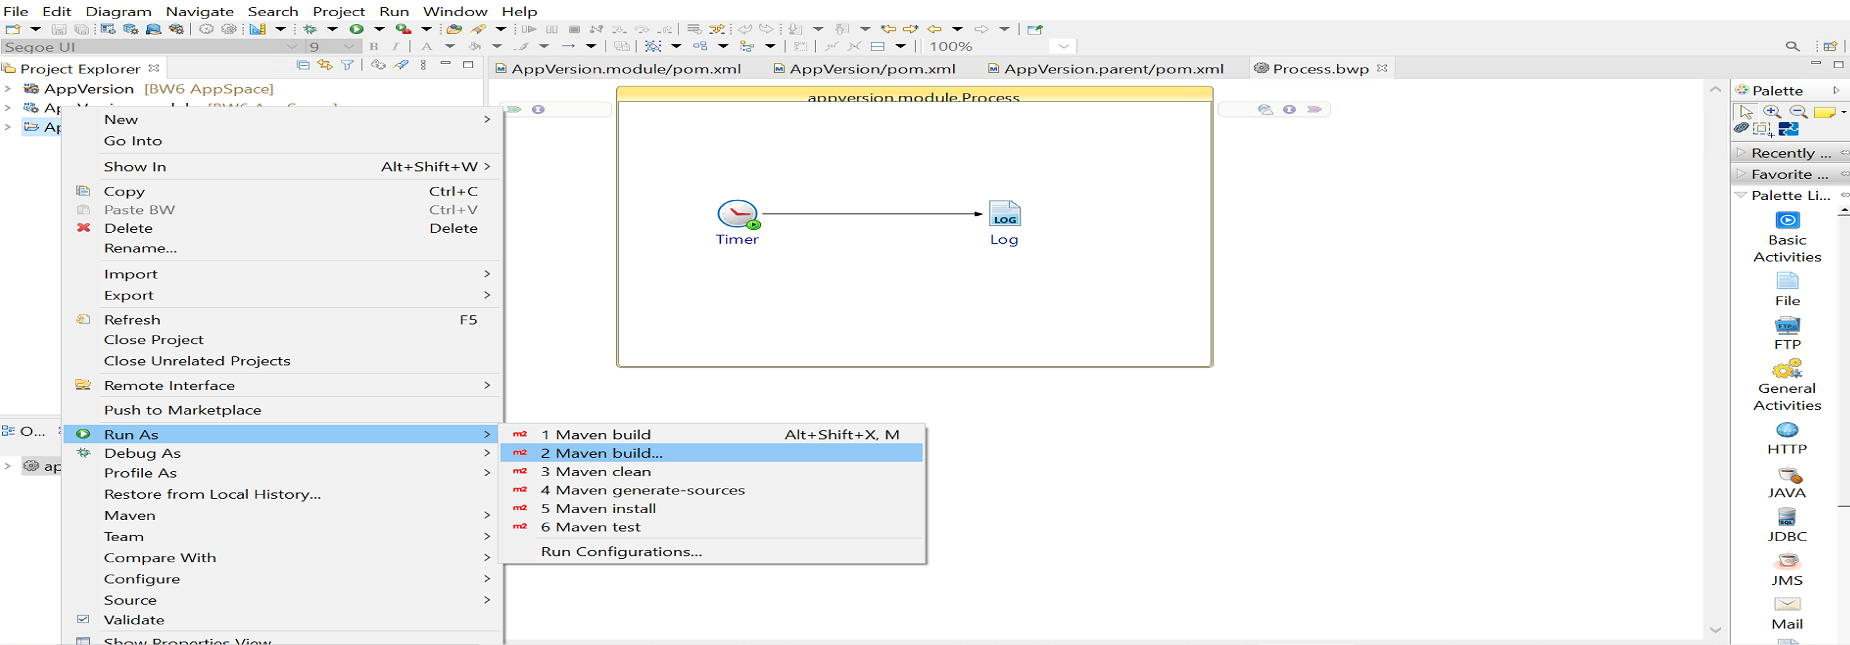
Task: Choose "2 Maven build..." from the submenu
Action: [x=601, y=453]
